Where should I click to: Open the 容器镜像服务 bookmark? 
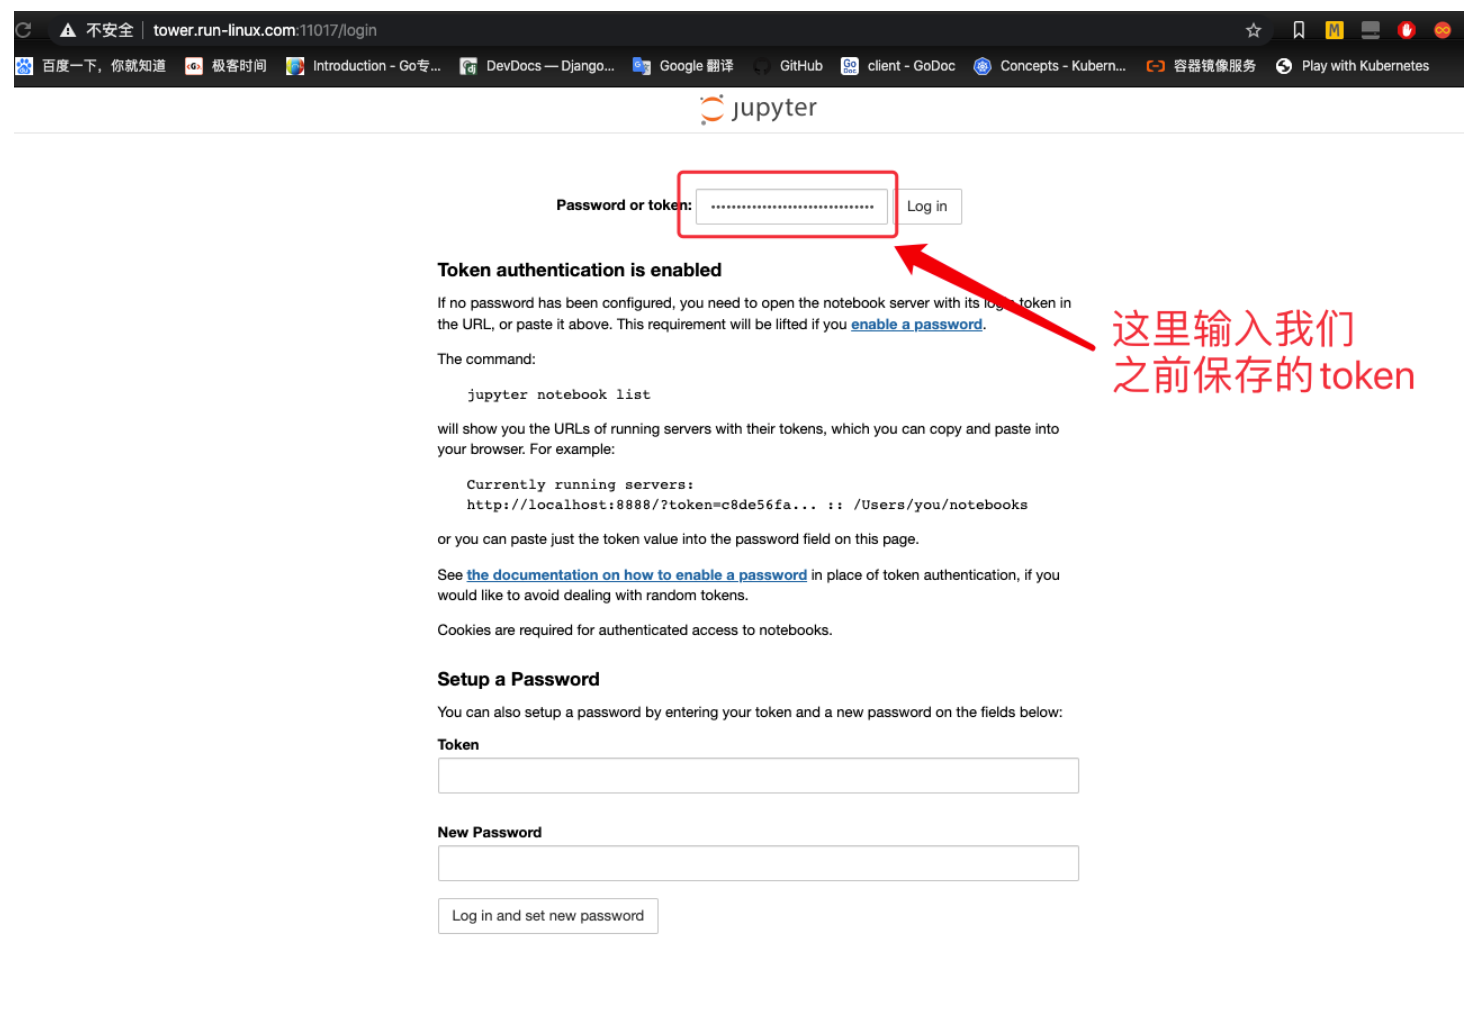click(1201, 66)
